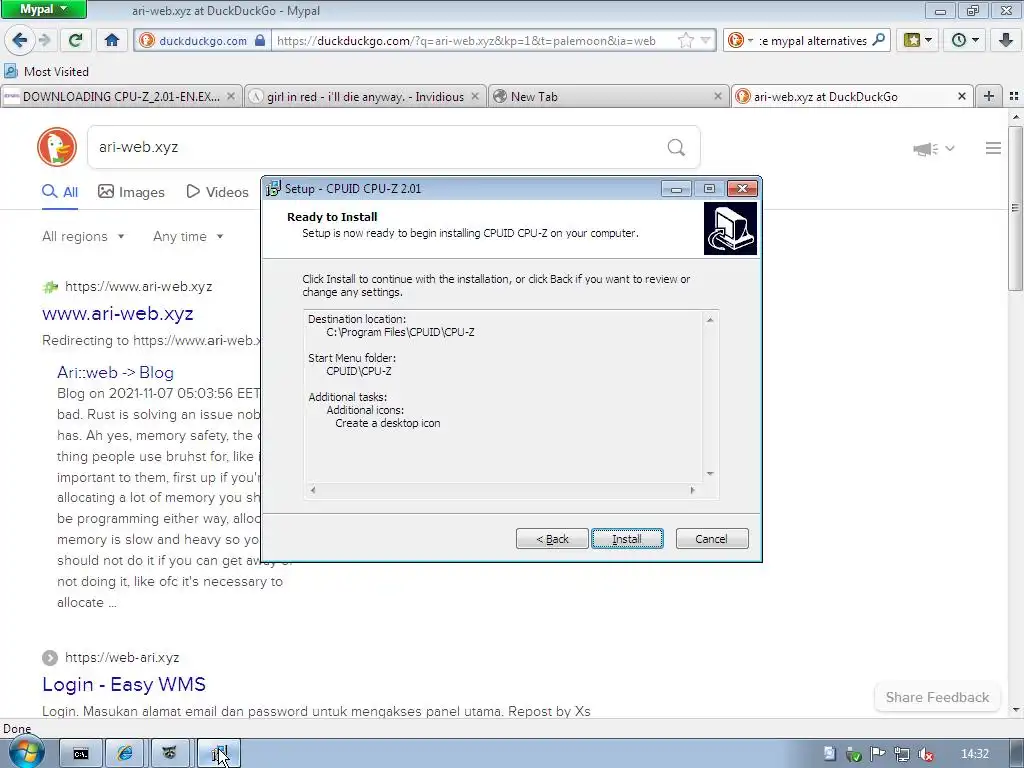Click the browser forward arrow
The image size is (1024, 768).
(44, 40)
